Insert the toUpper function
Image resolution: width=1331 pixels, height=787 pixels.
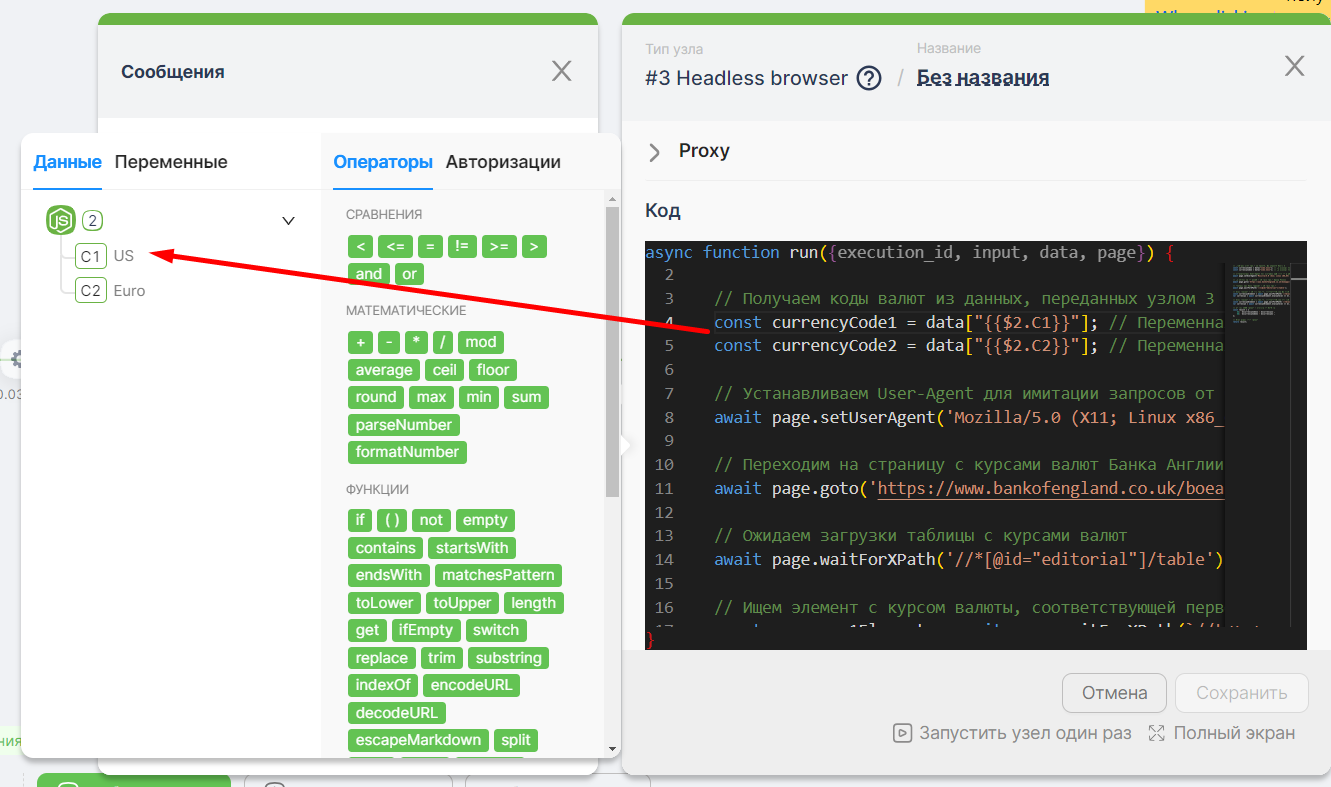point(462,603)
